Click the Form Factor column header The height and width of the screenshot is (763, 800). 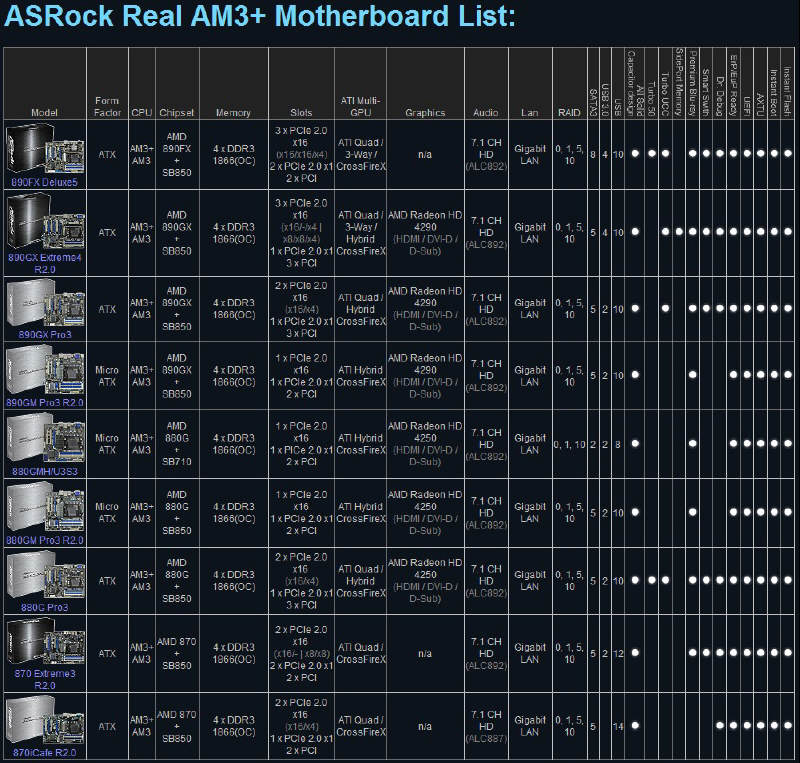[x=107, y=107]
